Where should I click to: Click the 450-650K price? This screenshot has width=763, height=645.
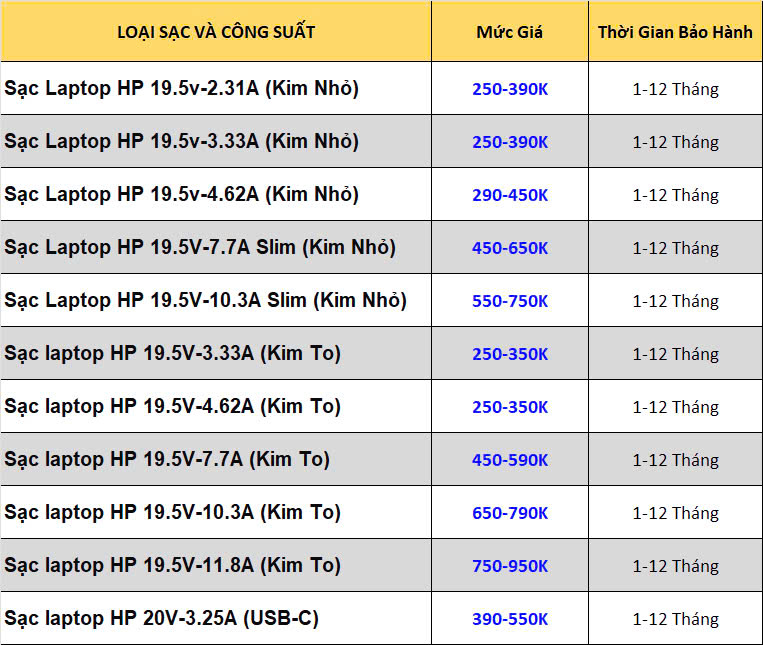click(510, 248)
